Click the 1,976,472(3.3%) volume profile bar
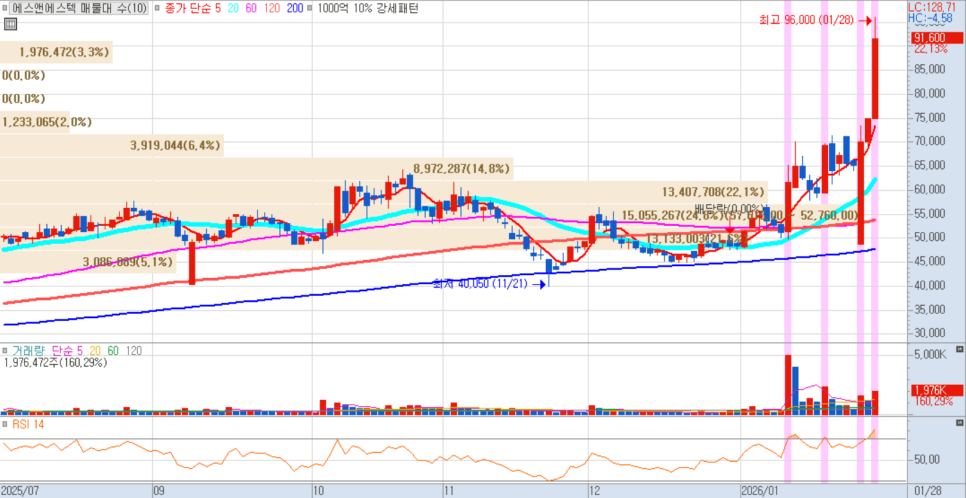Image resolution: width=966 pixels, height=498 pixels. click(x=56, y=52)
